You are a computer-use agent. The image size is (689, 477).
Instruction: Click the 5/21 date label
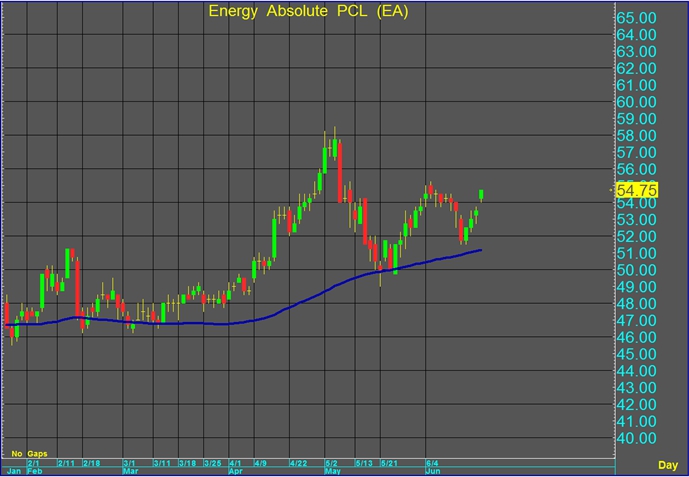389,463
